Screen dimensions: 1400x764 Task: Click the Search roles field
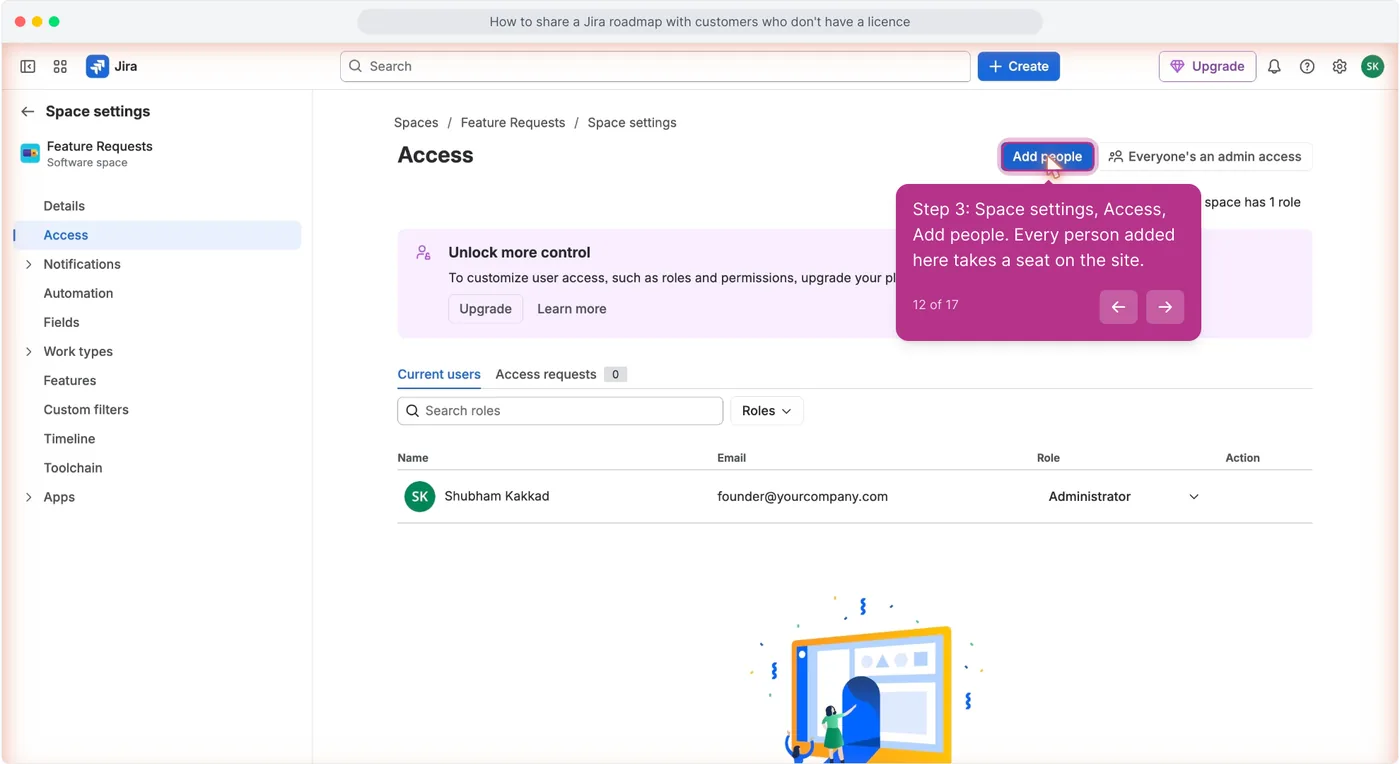(x=560, y=411)
